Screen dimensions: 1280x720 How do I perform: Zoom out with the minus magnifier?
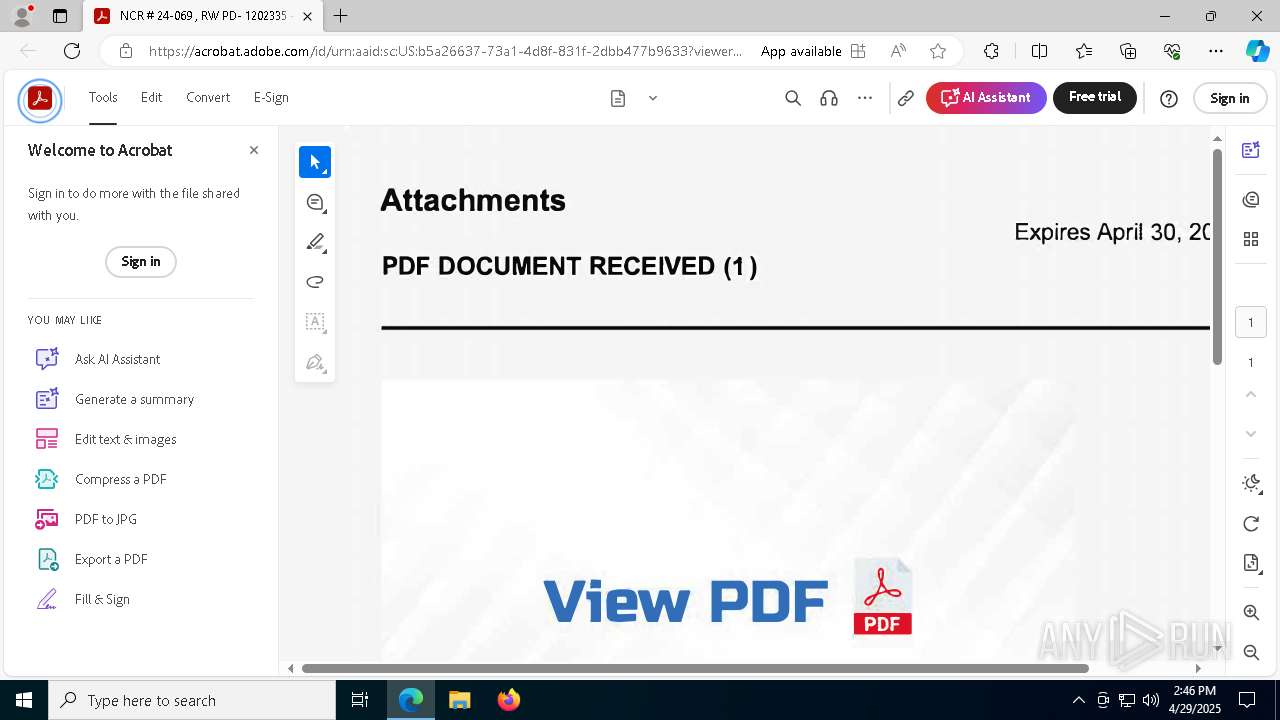pos(1250,652)
